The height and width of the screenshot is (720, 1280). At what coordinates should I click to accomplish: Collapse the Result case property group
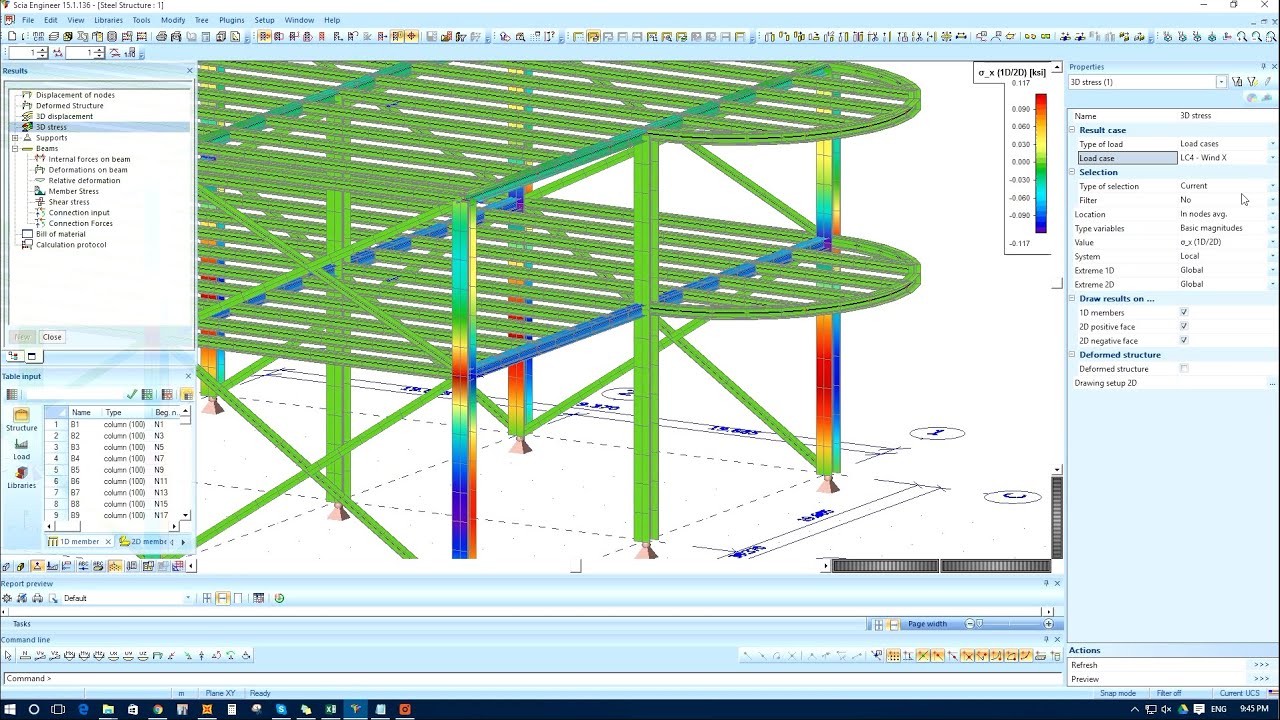(1070, 129)
